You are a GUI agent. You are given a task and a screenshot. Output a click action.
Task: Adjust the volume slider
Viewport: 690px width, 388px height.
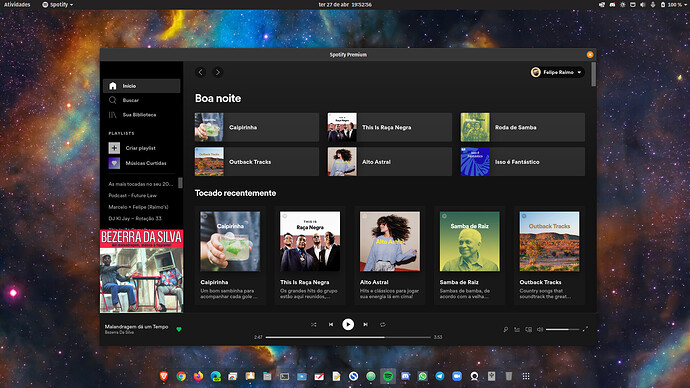563,329
